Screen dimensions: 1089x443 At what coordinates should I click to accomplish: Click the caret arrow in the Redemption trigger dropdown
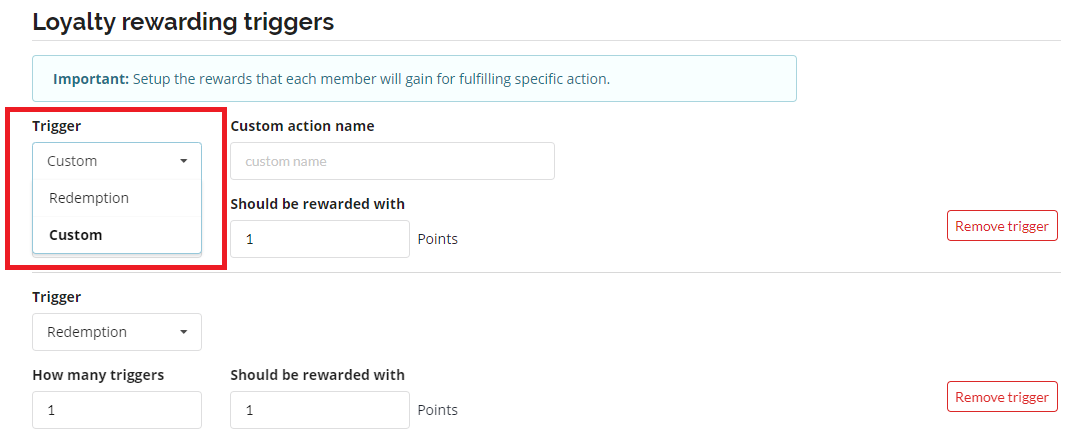pyautogui.click(x=184, y=332)
